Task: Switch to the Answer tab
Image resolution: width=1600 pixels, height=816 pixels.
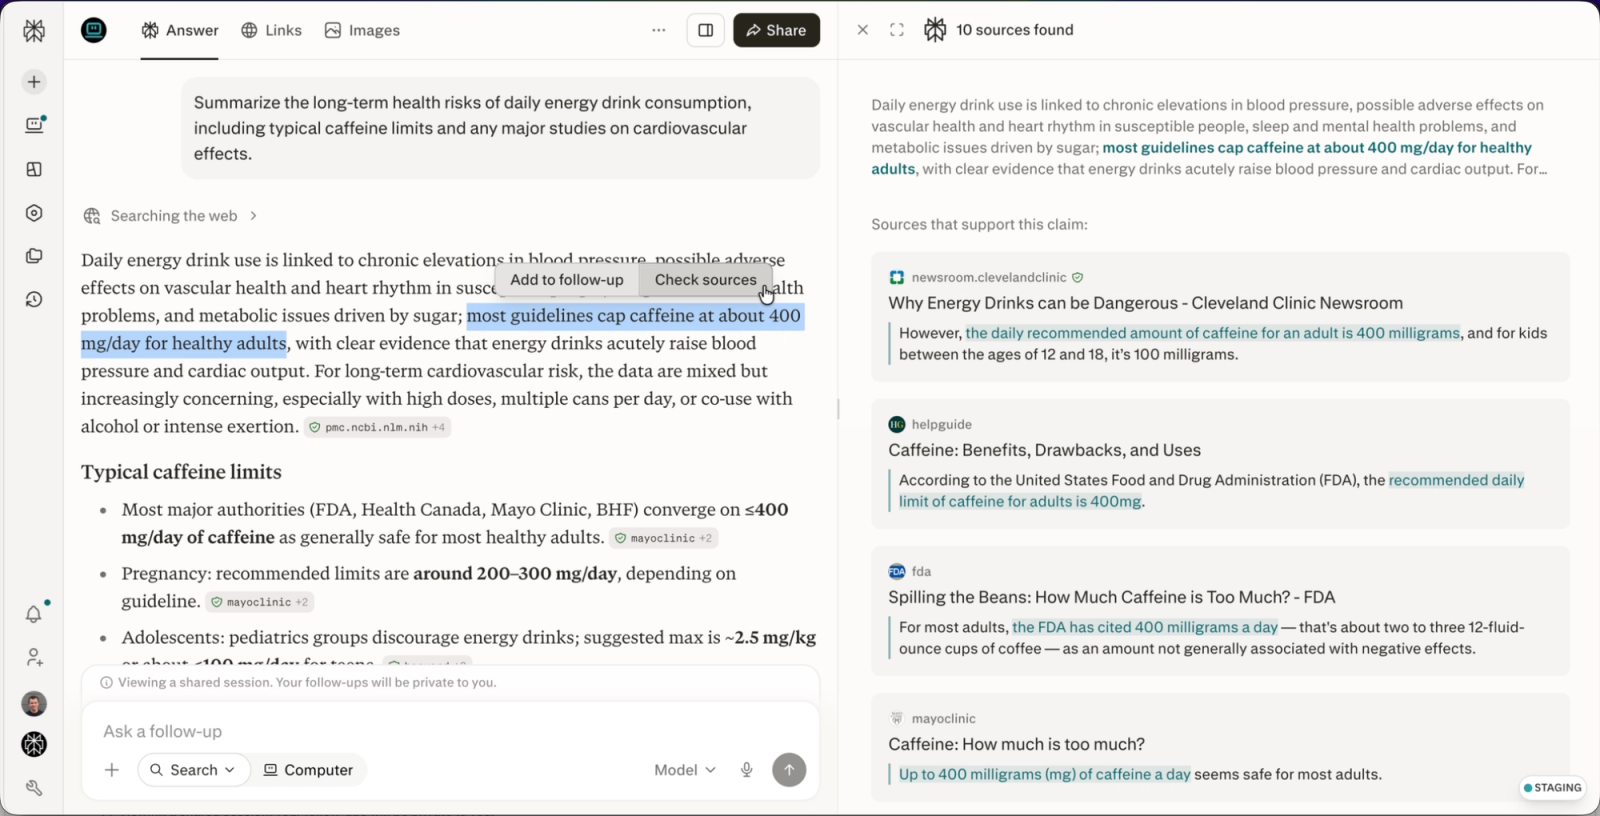Action: 180,30
